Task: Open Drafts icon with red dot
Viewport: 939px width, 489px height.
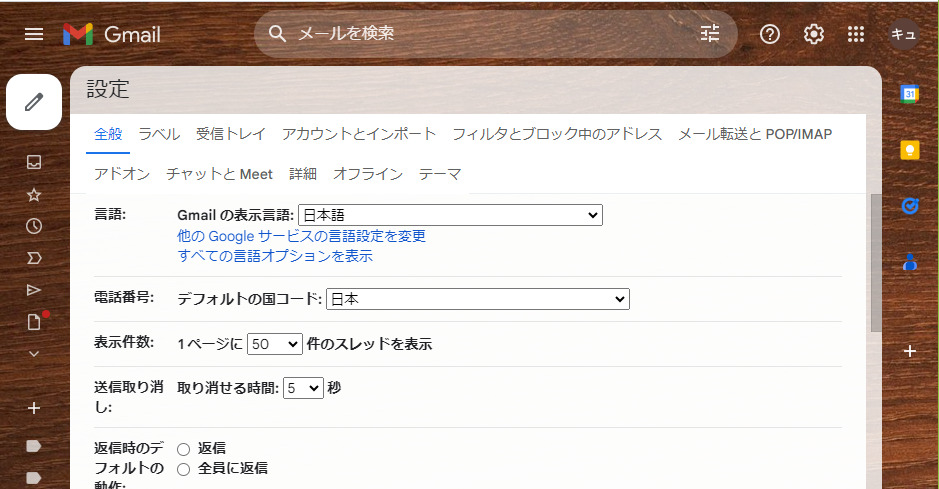Action: click(35, 321)
